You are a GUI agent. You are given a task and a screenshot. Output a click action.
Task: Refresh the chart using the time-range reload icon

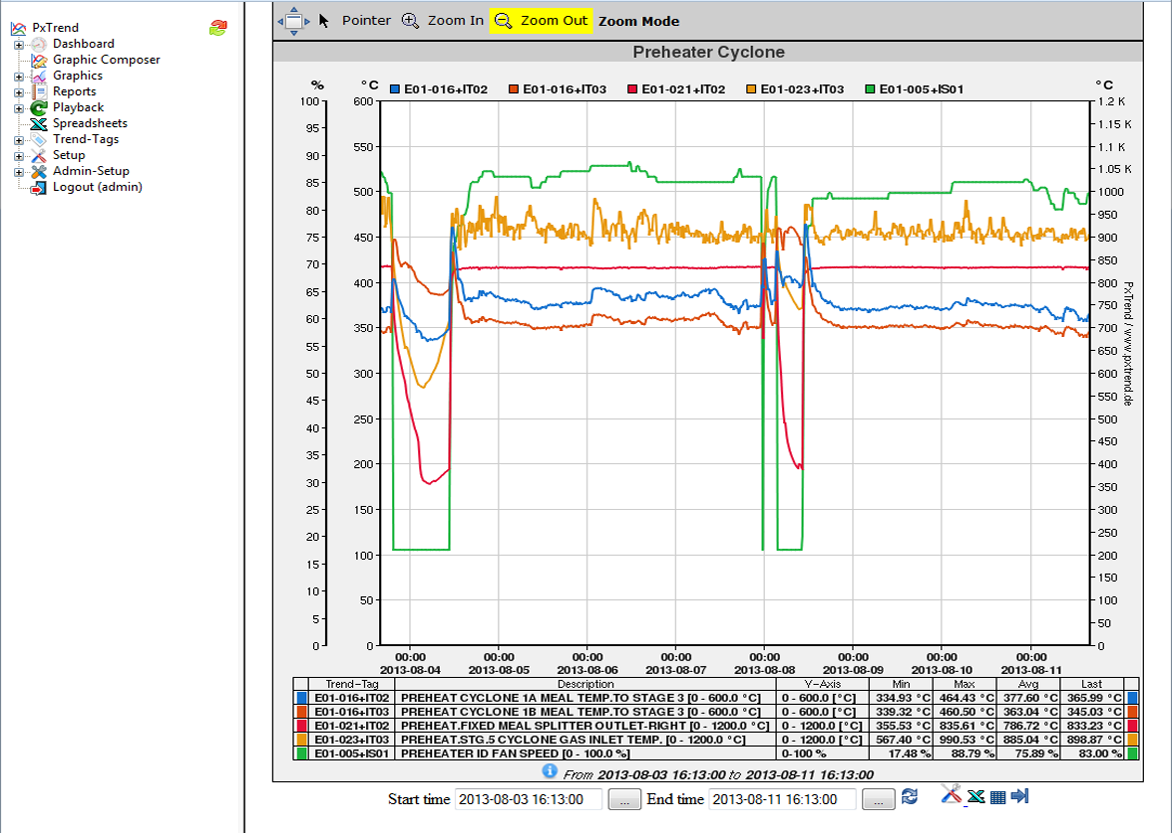pos(909,797)
